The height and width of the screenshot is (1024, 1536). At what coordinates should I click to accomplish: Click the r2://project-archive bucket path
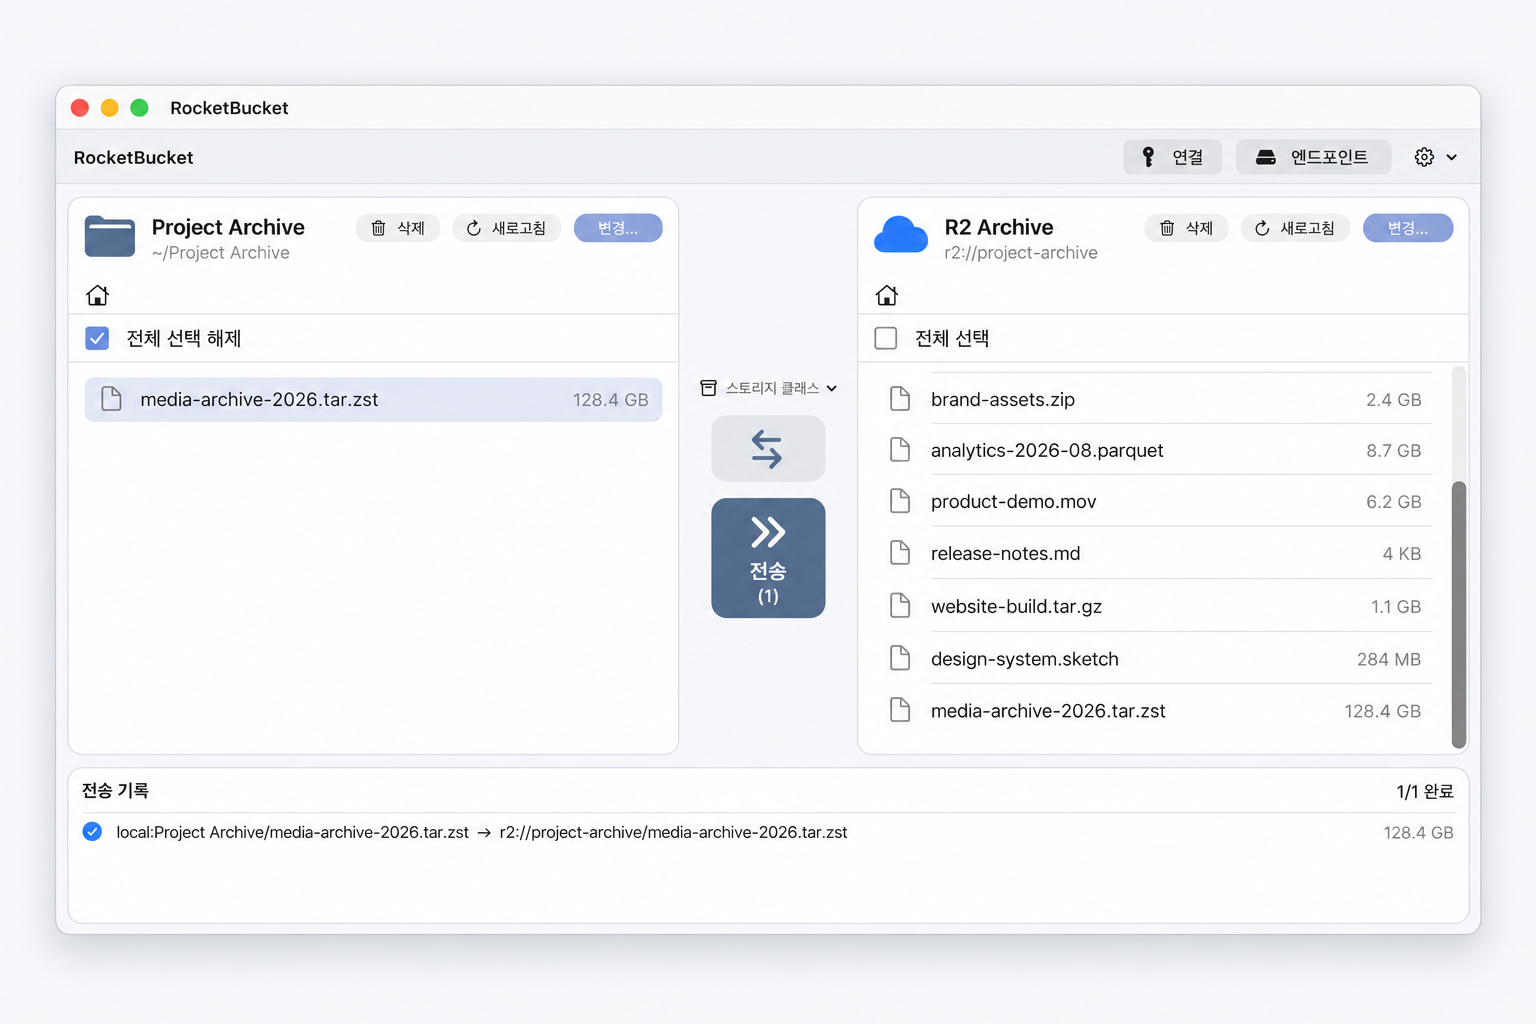point(1021,253)
